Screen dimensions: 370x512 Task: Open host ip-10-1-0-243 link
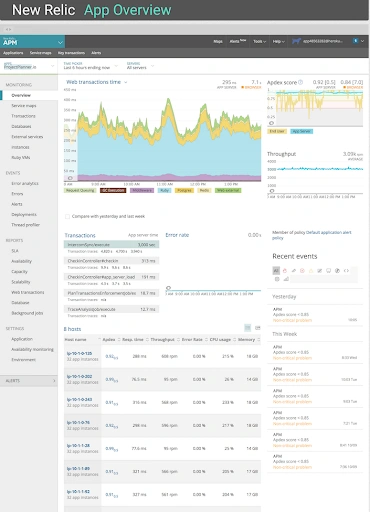[79, 399]
